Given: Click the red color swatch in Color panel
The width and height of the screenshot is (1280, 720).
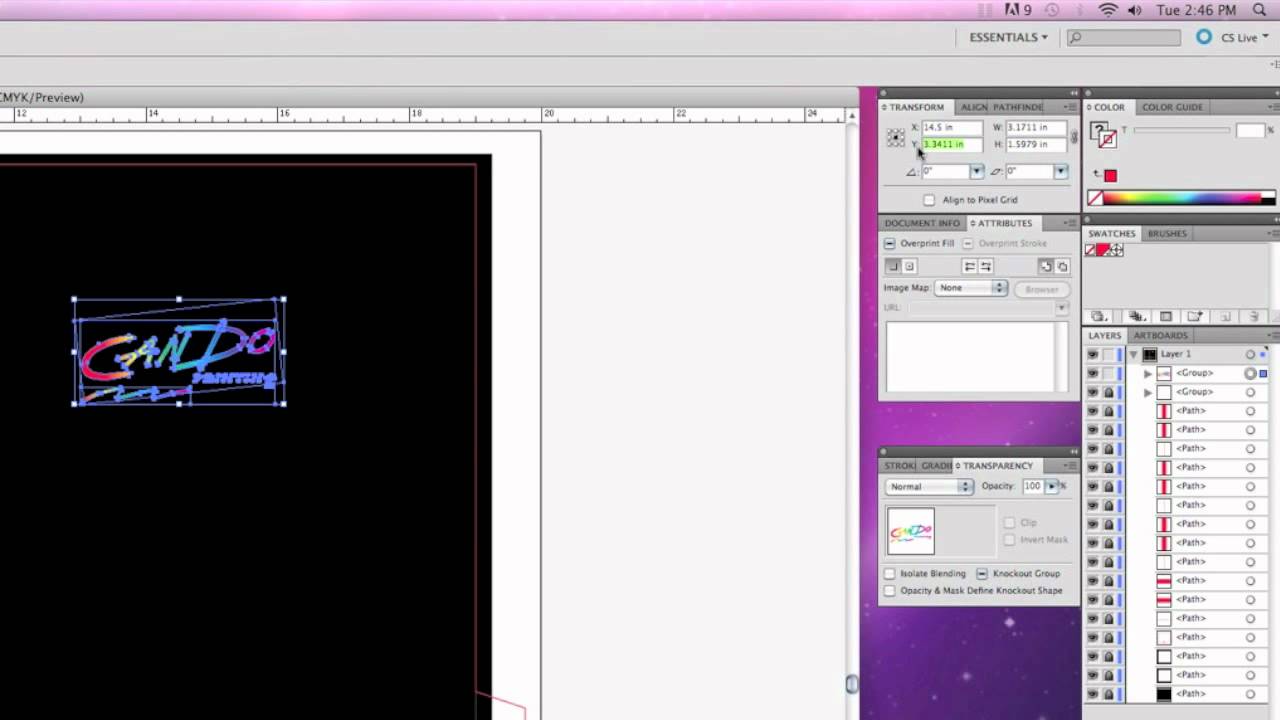Looking at the screenshot, I should coord(1110,176).
